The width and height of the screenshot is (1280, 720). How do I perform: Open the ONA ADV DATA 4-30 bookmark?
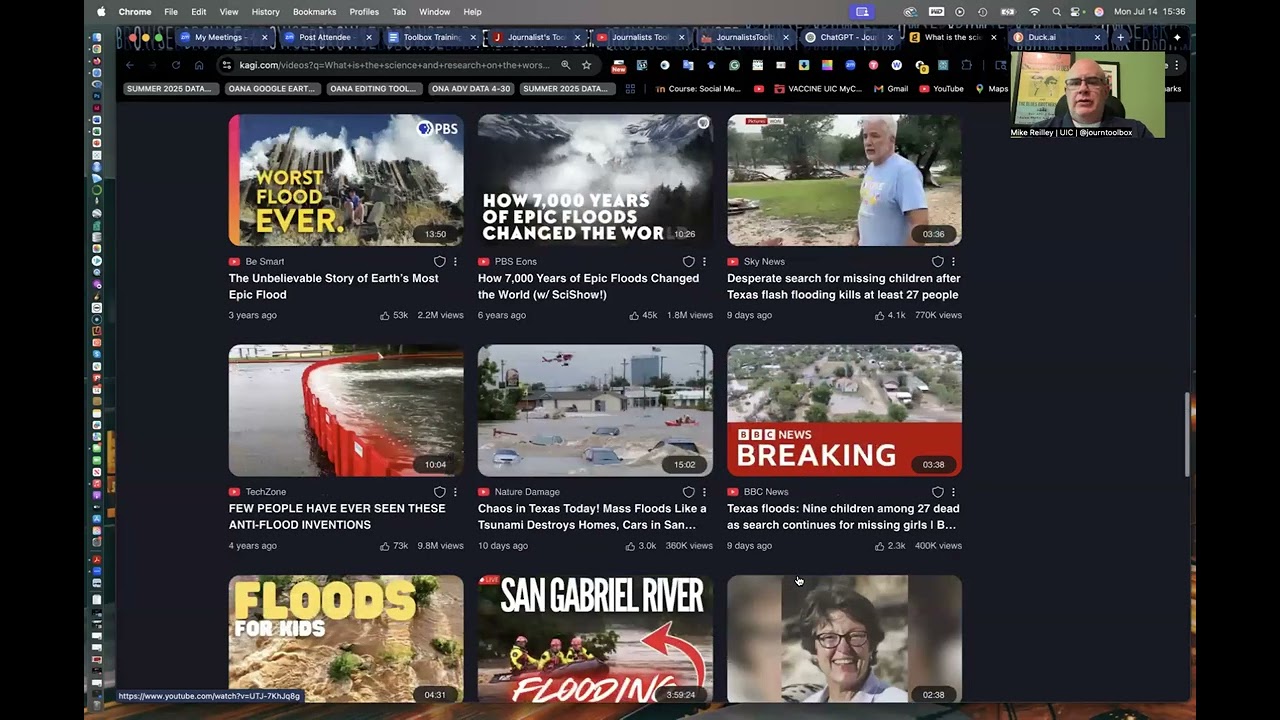tap(471, 89)
